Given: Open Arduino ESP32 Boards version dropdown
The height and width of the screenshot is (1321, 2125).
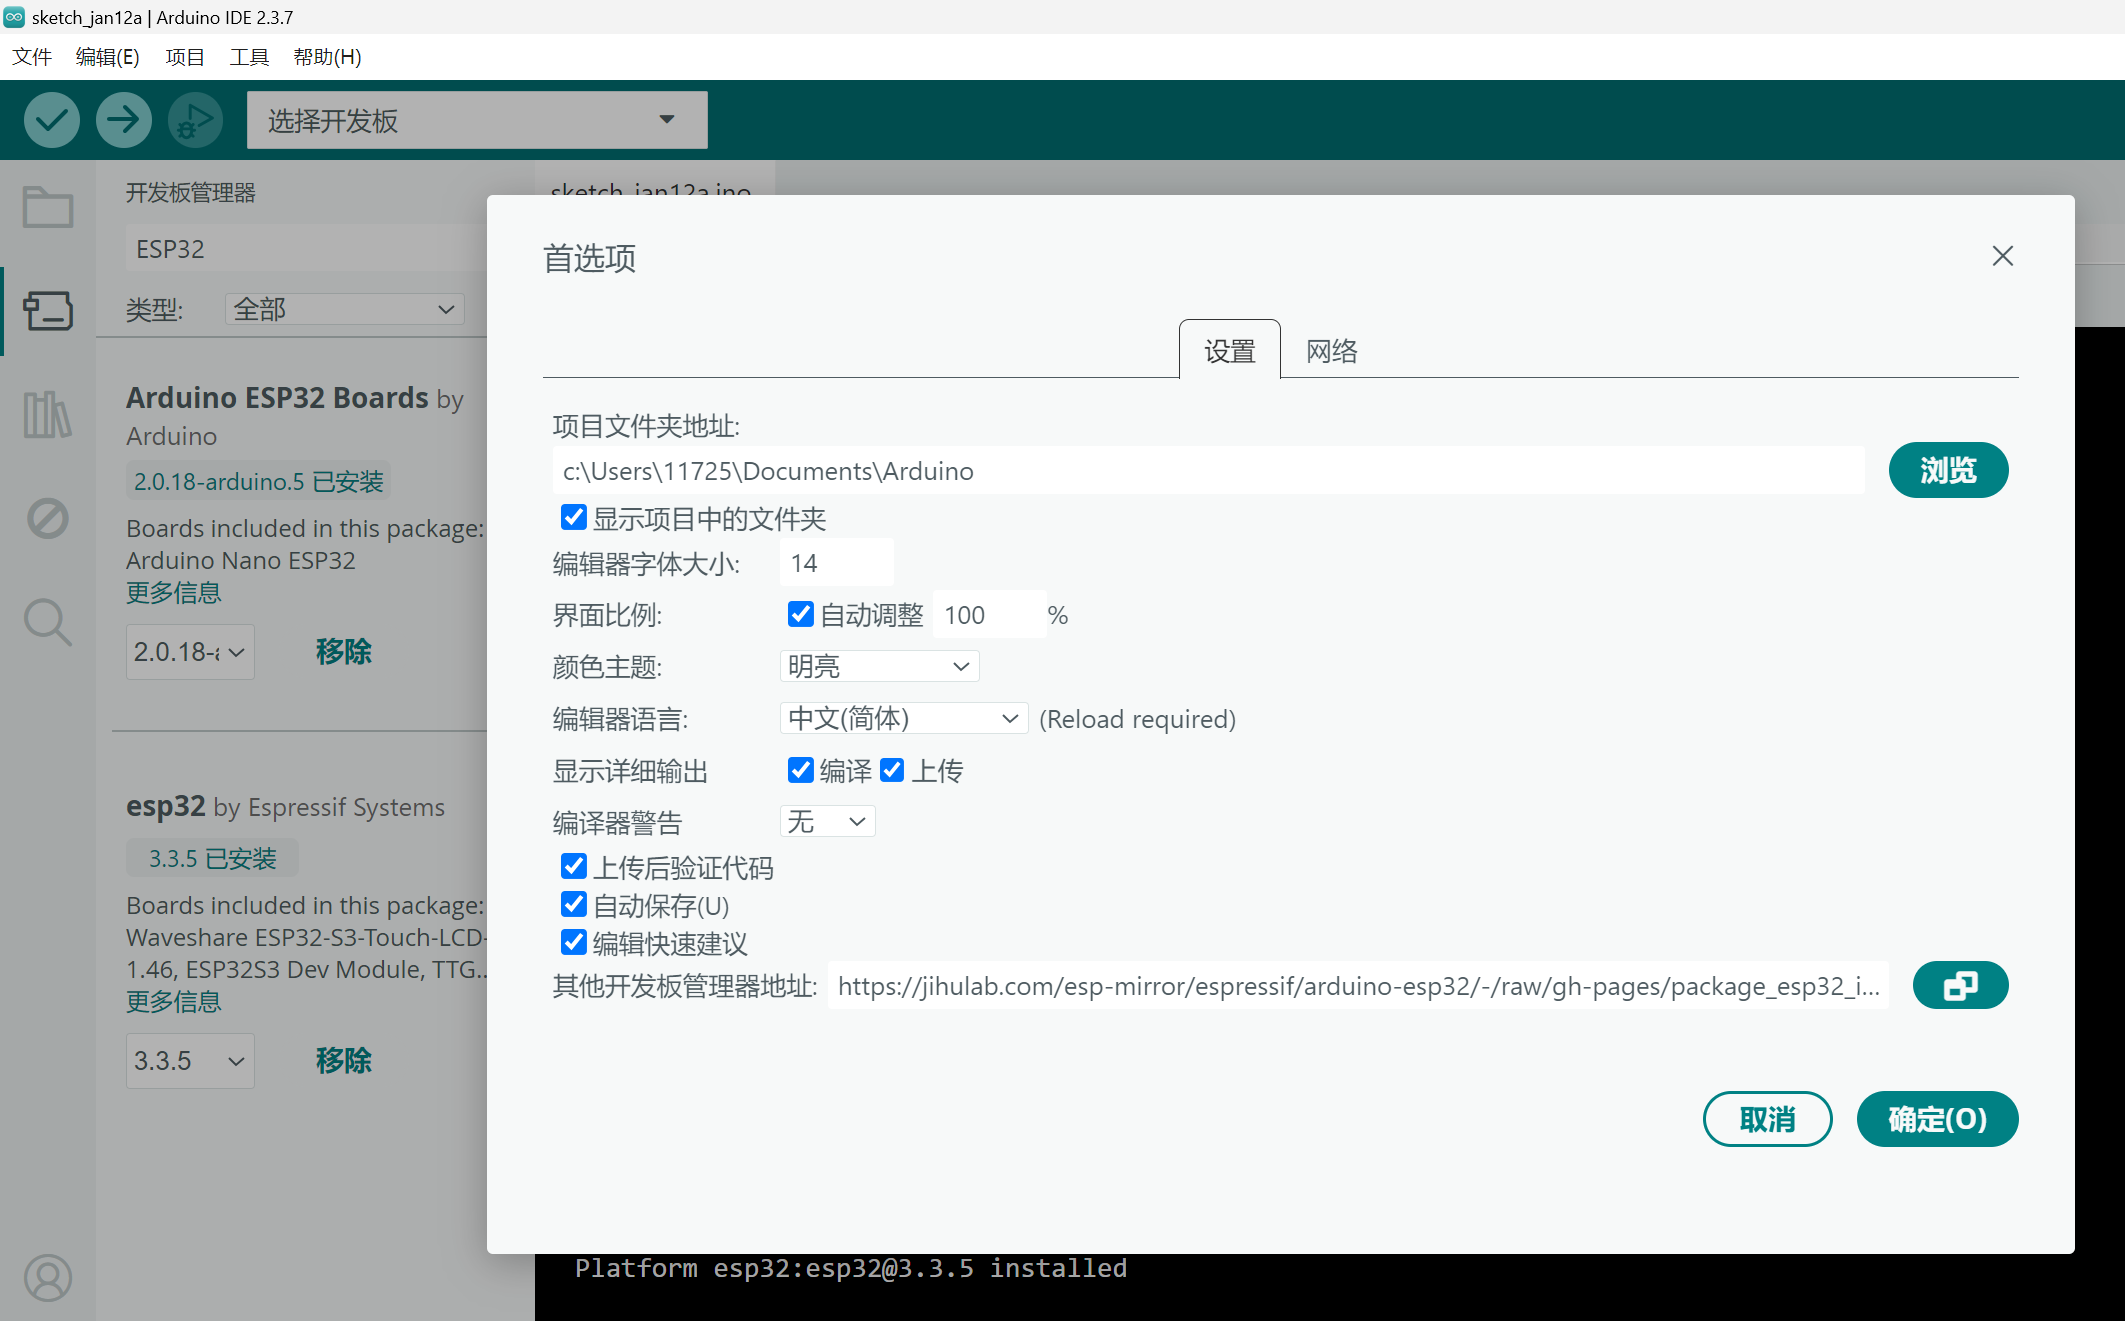Looking at the screenshot, I should 190,652.
